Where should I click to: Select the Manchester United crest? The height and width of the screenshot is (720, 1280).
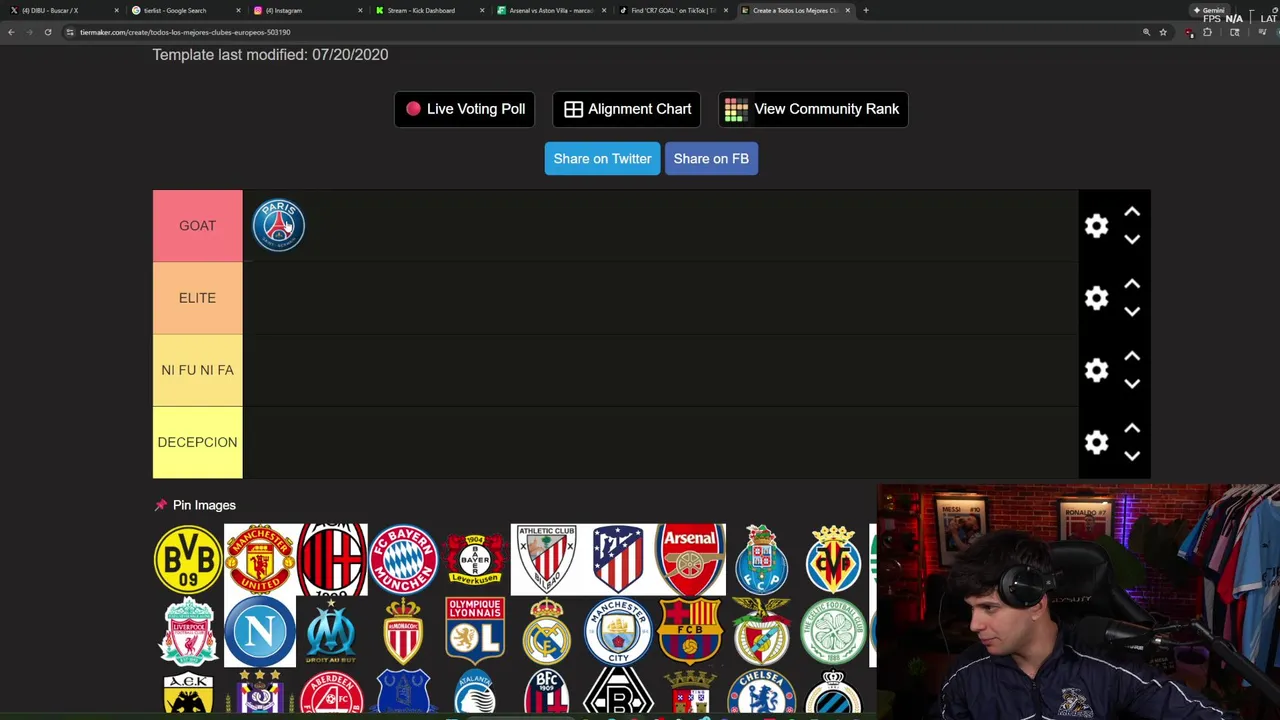[260, 559]
